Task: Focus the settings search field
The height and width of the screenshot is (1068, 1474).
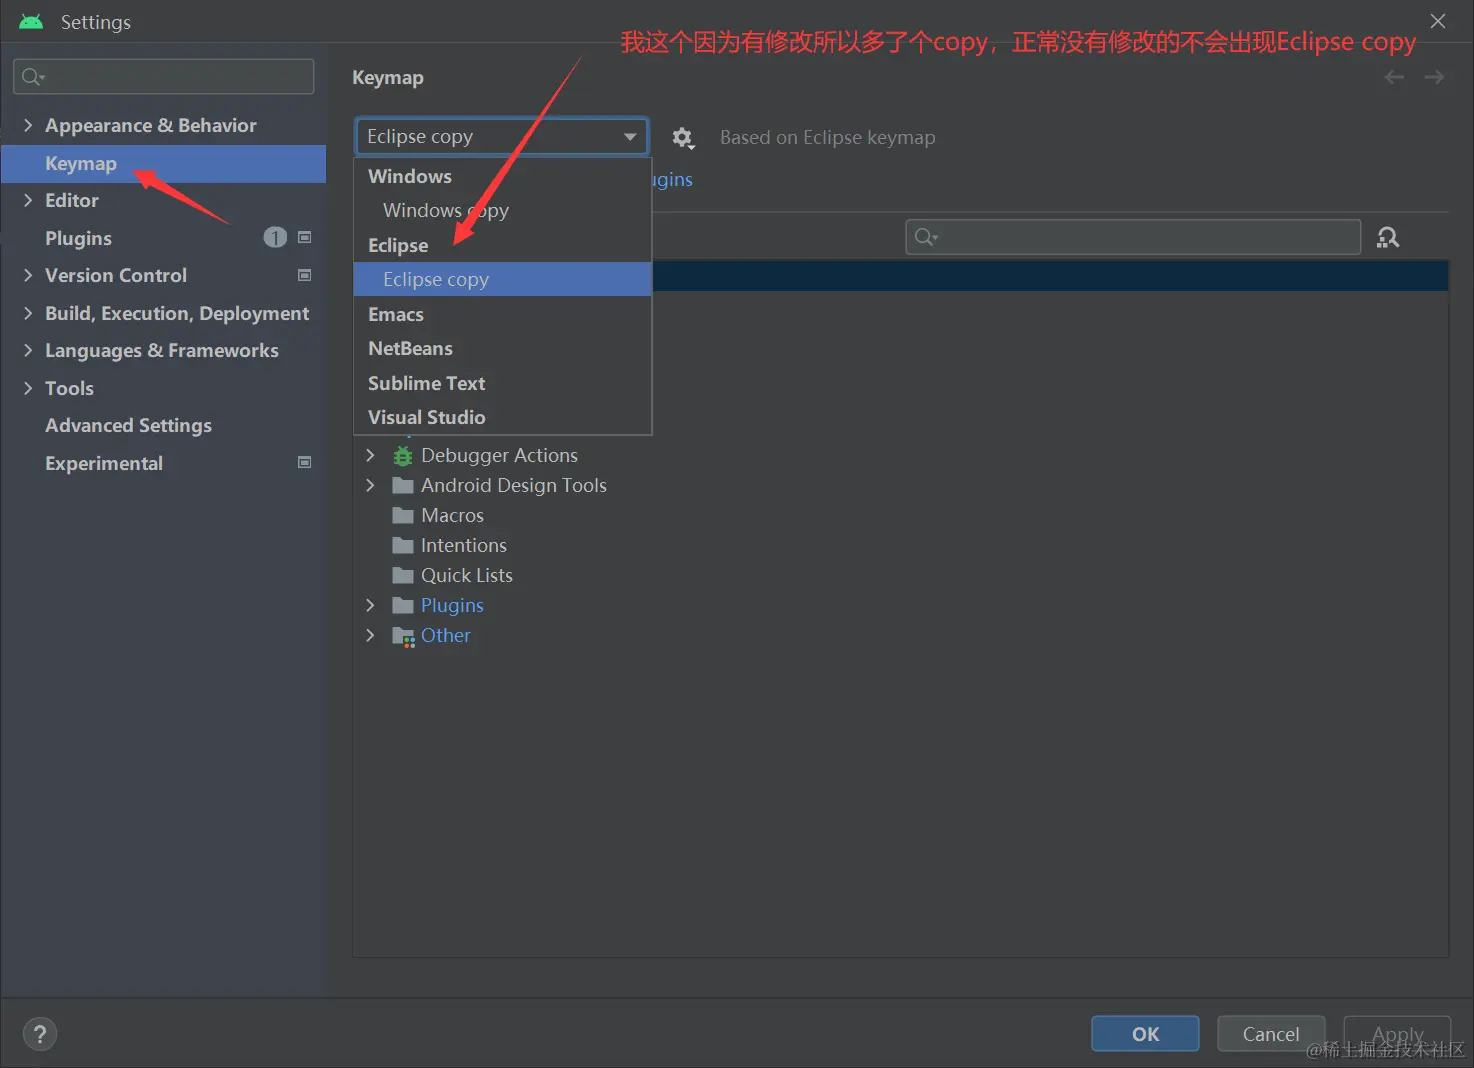Action: (164, 76)
